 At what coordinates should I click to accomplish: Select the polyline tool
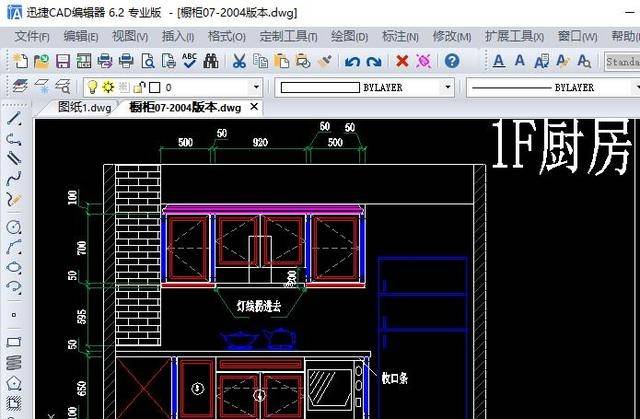tap(14, 139)
